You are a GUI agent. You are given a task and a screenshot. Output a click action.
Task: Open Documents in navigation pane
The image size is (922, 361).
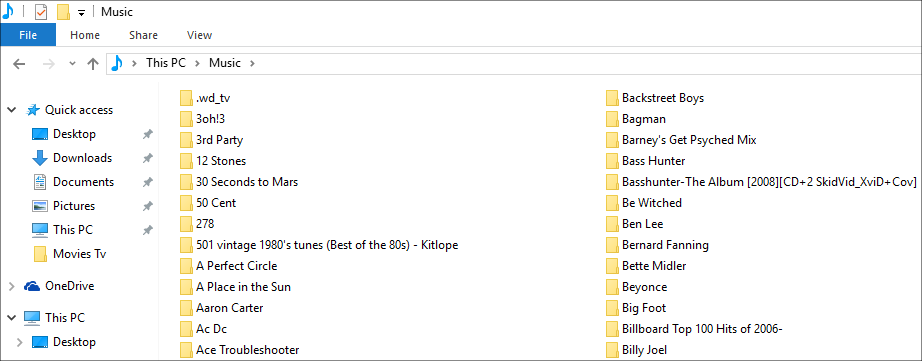[x=83, y=182]
